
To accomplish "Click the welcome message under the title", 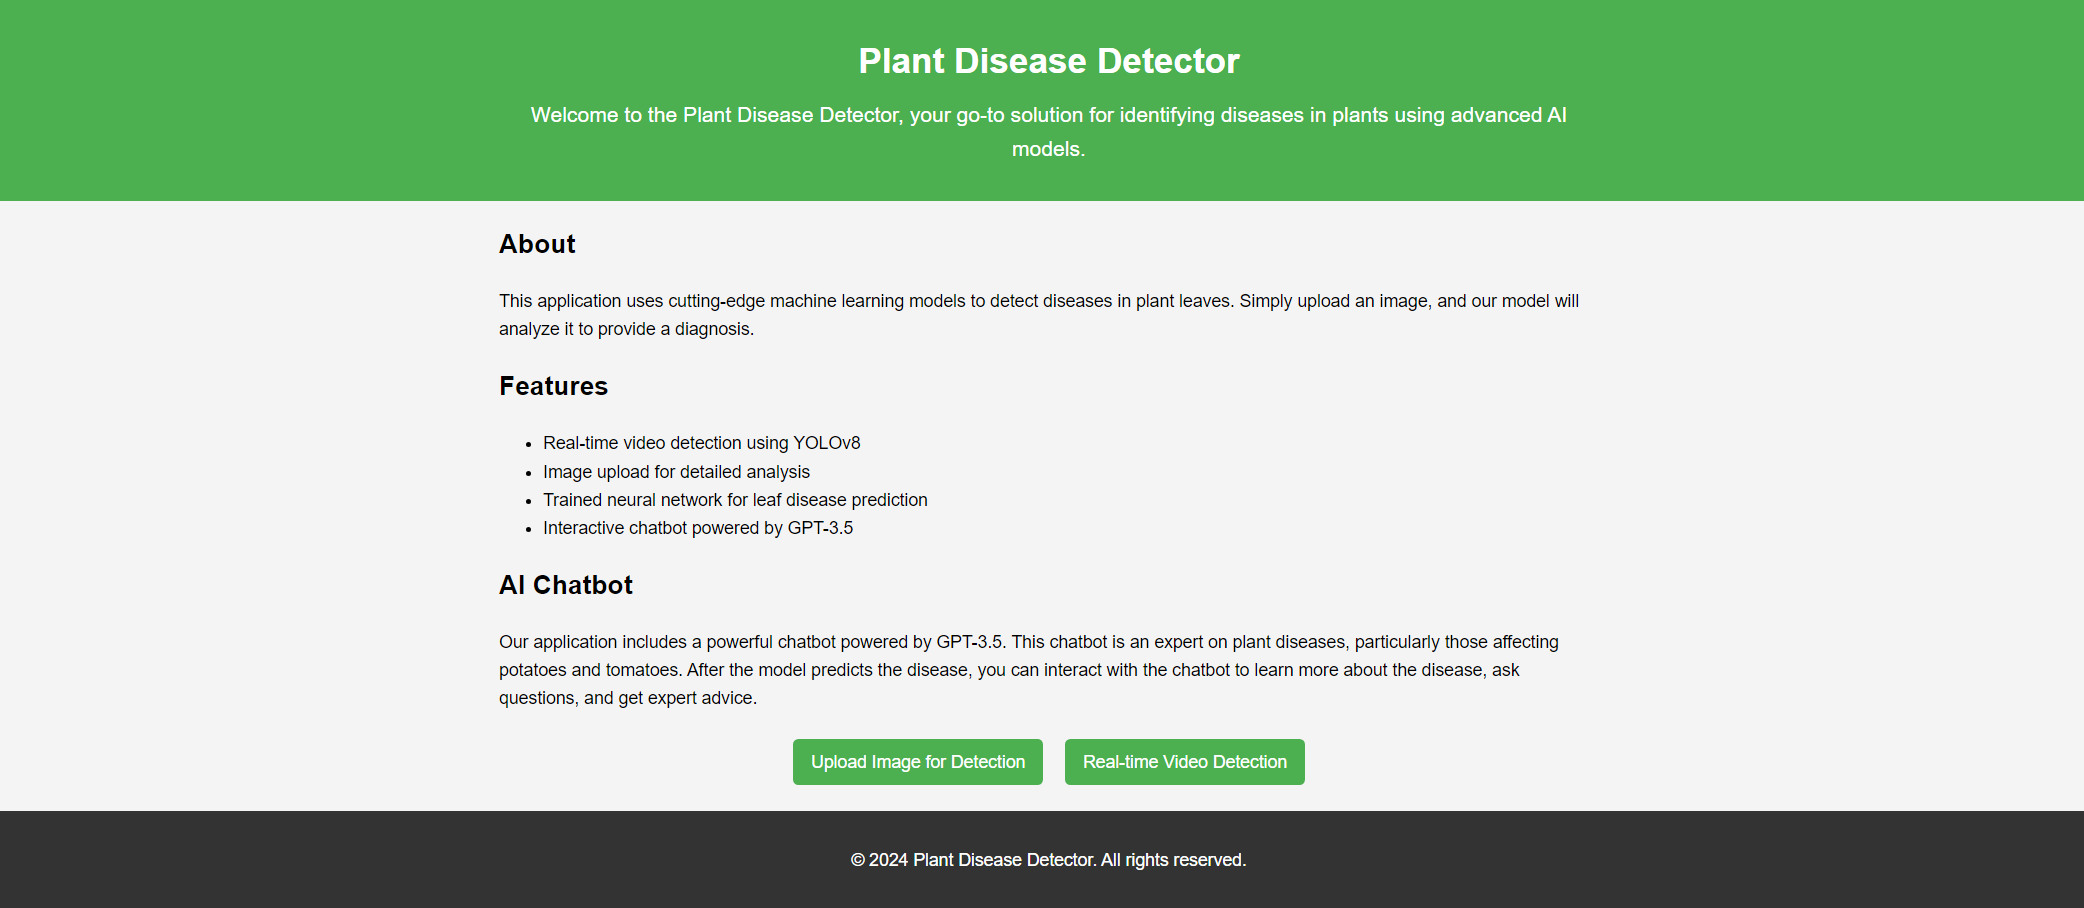I will point(1048,130).
